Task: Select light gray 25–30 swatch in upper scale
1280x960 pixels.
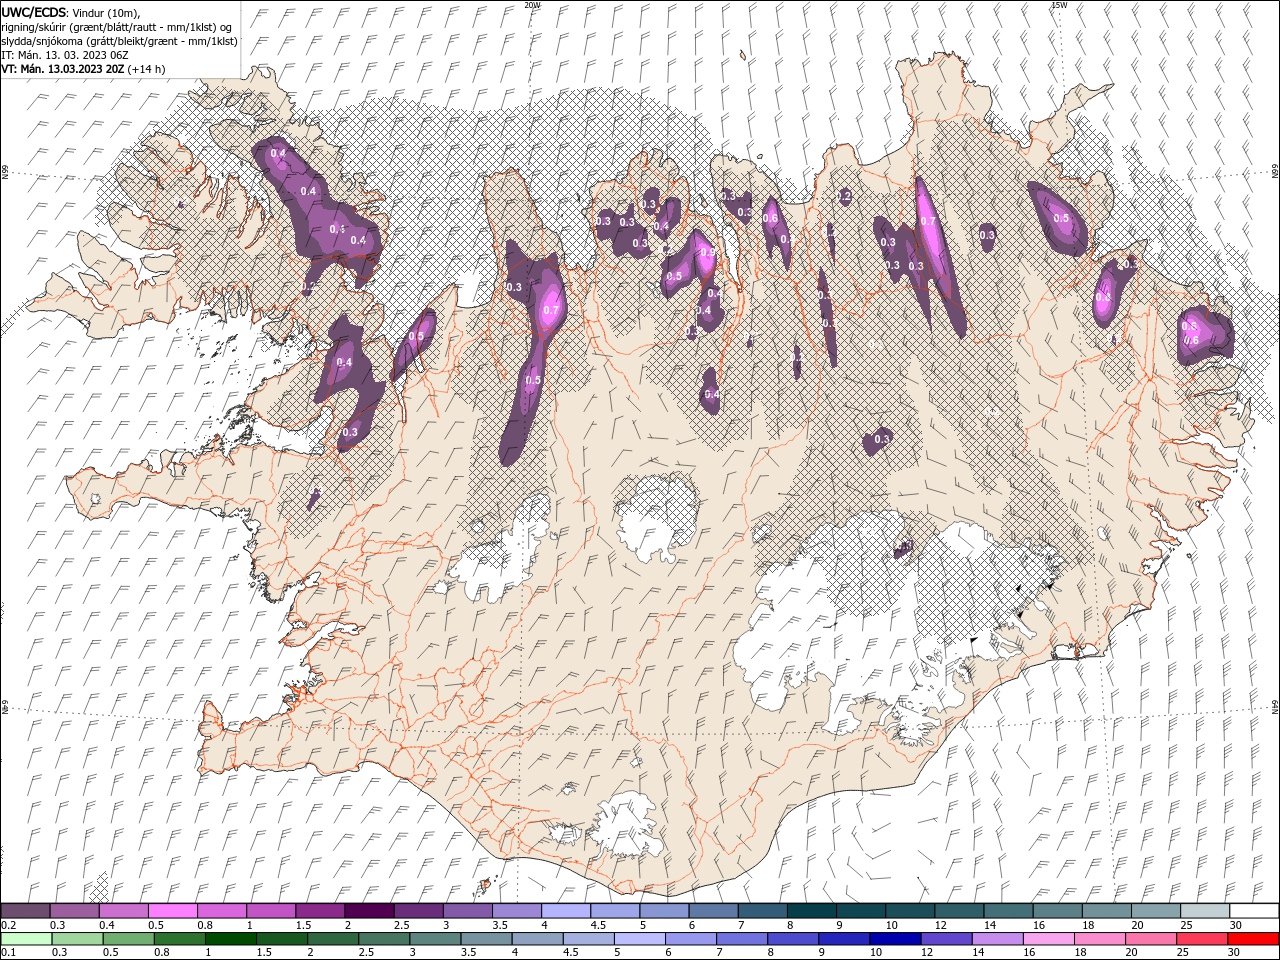Action: (x=1205, y=911)
